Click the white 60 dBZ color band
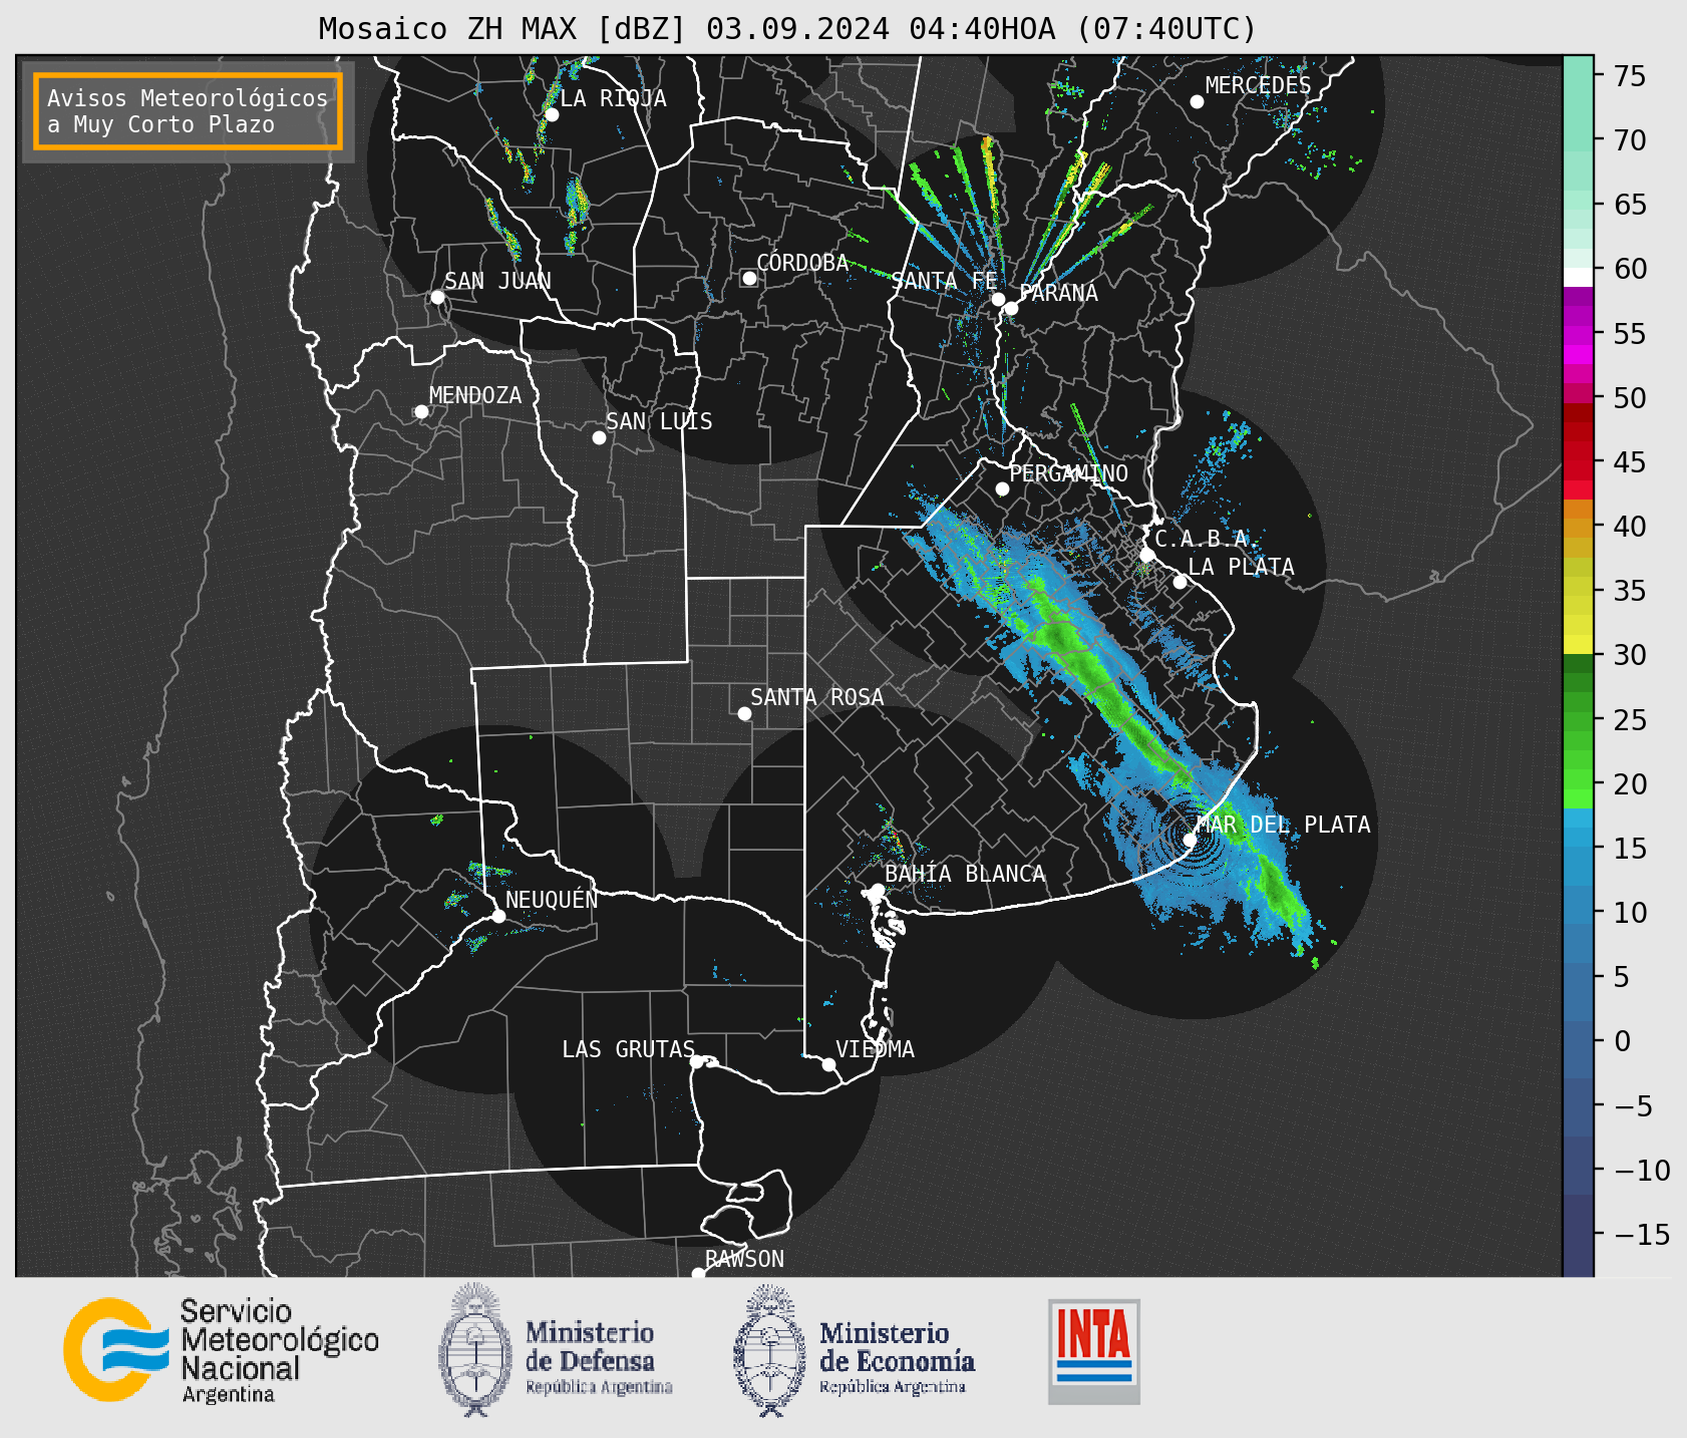1687x1438 pixels. point(1578,277)
